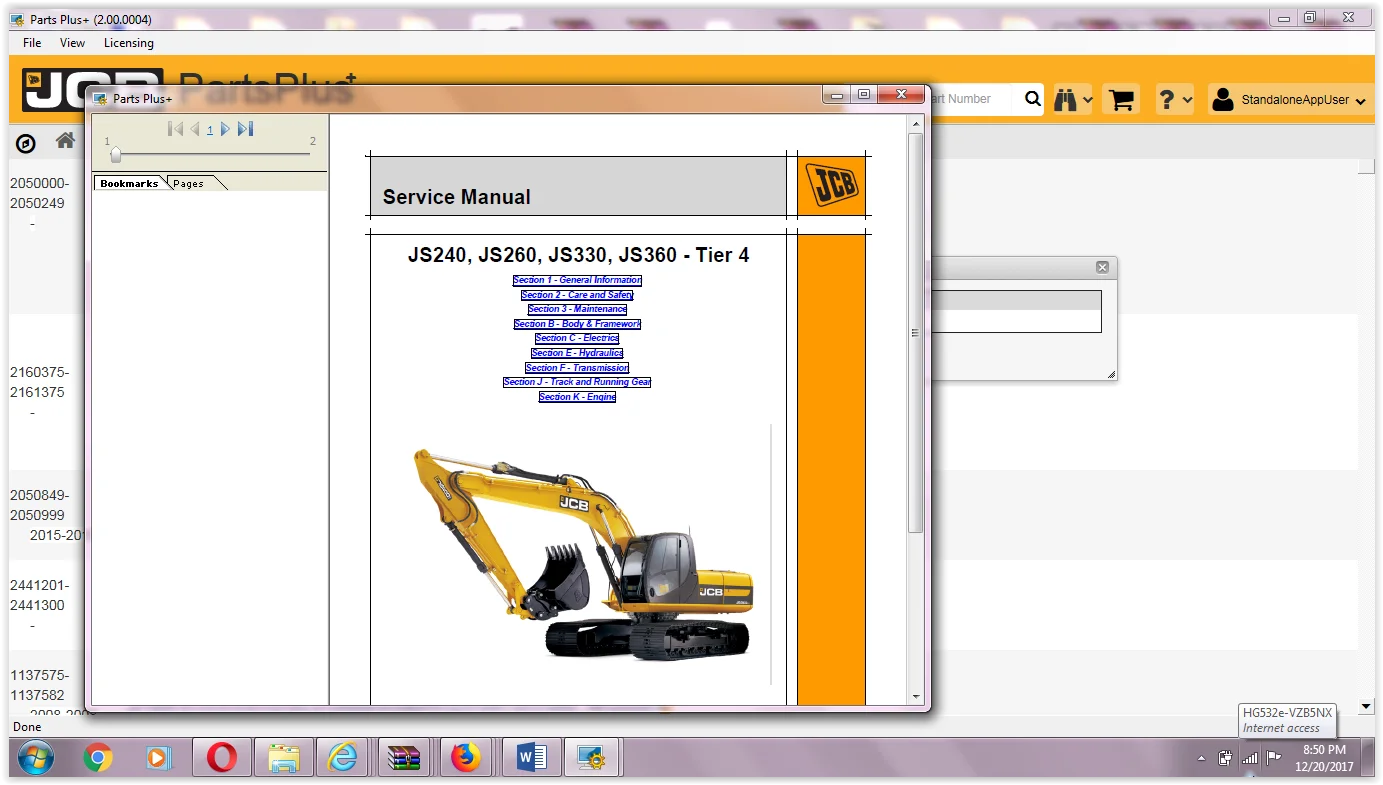Open the help question mark dropdown
Viewport: 1383px width, 785px height.
(1175, 99)
